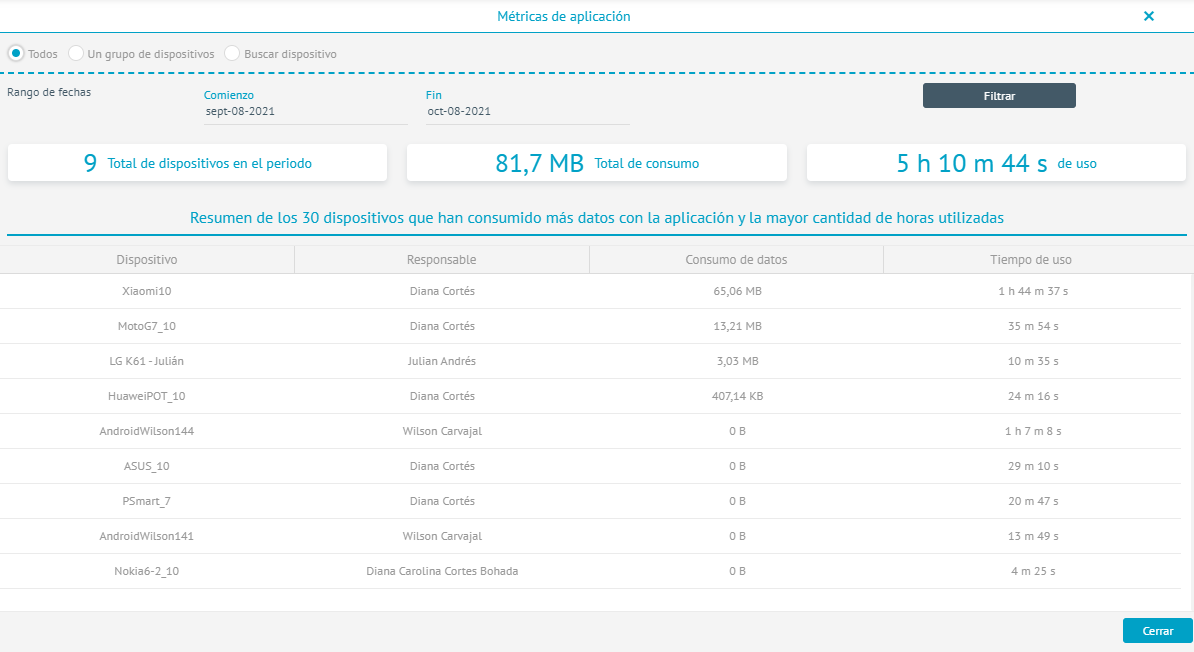Click the 10 m 35 s usage time
Screen dimensions: 1194x652
1033,361
